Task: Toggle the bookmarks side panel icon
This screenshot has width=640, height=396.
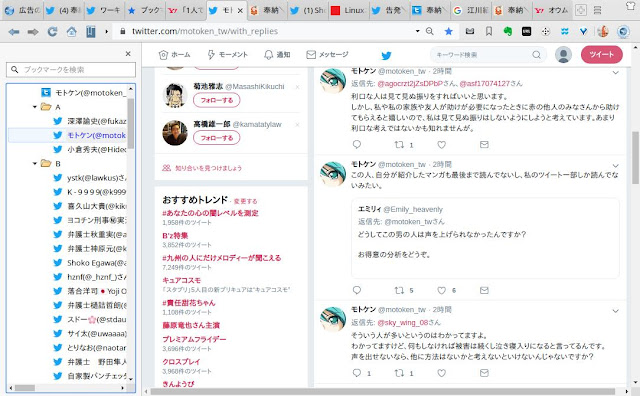Action: click(x=91, y=31)
